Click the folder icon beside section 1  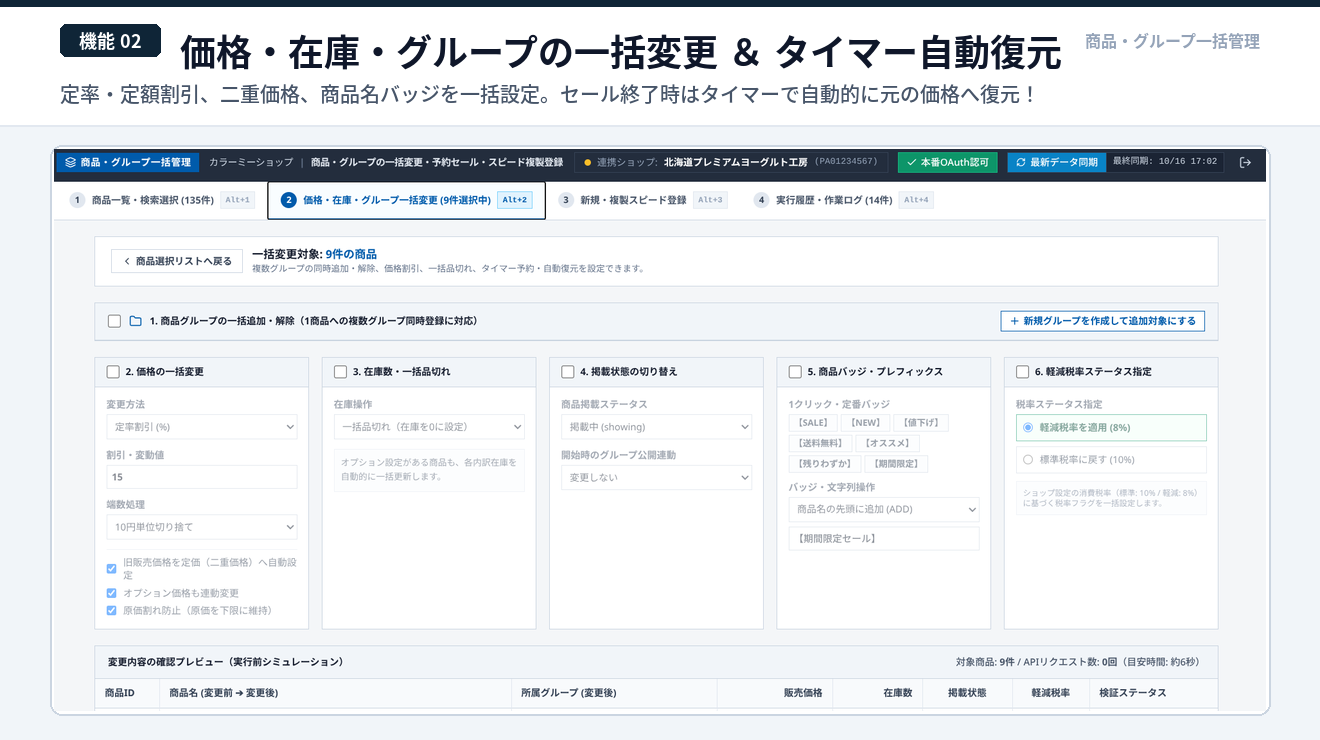pos(136,321)
